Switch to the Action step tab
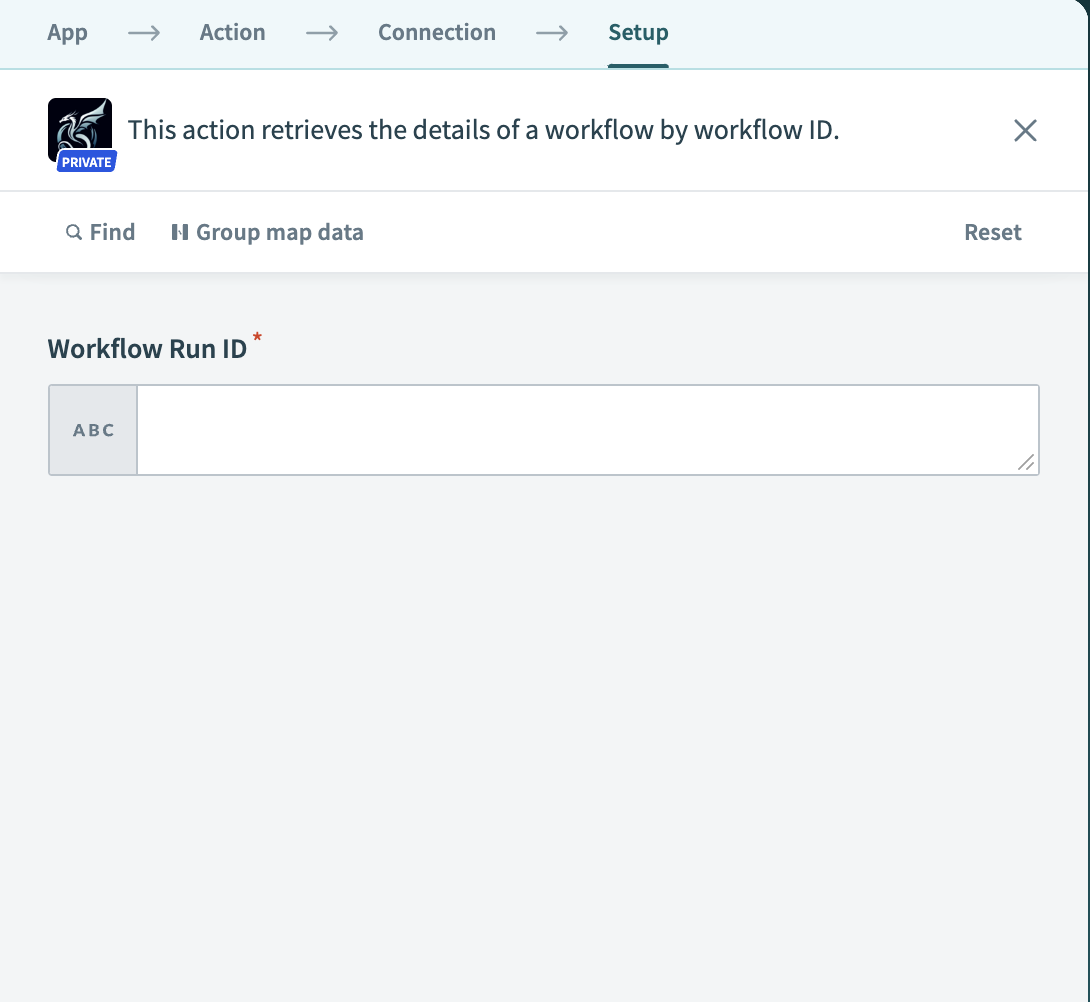The height and width of the screenshot is (1002, 1090). 232,33
